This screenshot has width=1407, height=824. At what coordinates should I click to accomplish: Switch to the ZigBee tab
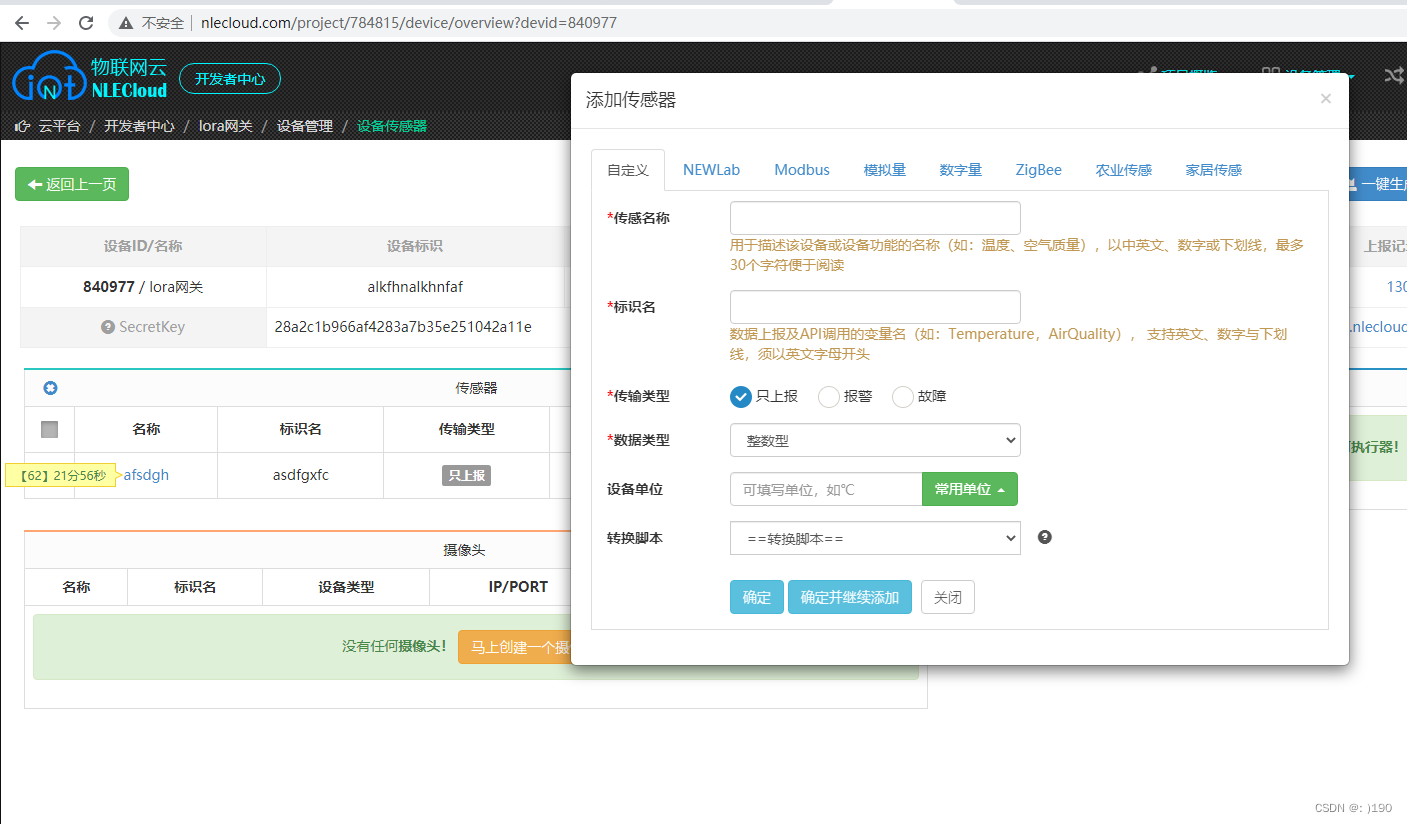point(1038,170)
